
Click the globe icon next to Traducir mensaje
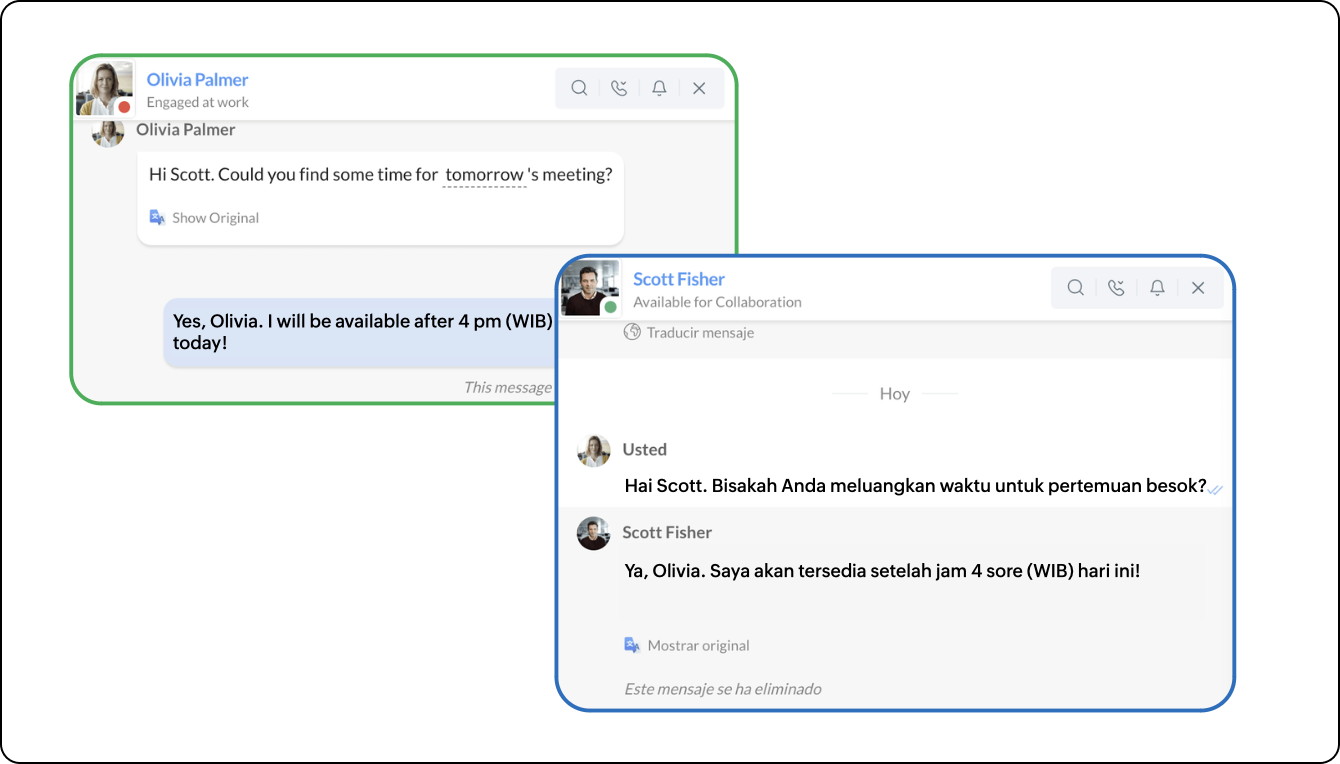click(x=632, y=332)
